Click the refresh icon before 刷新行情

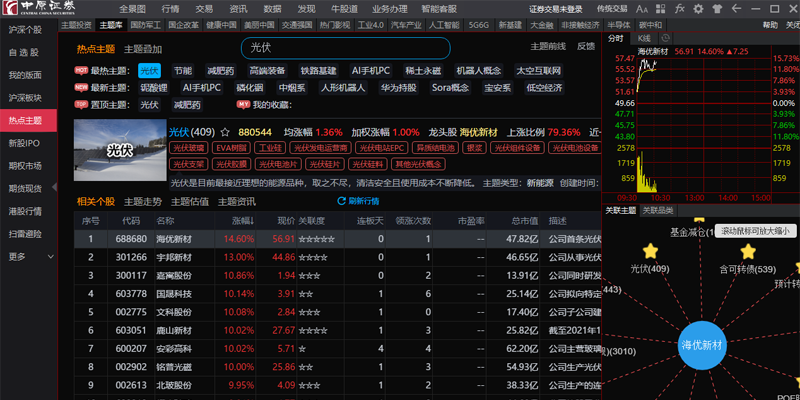click(x=341, y=201)
